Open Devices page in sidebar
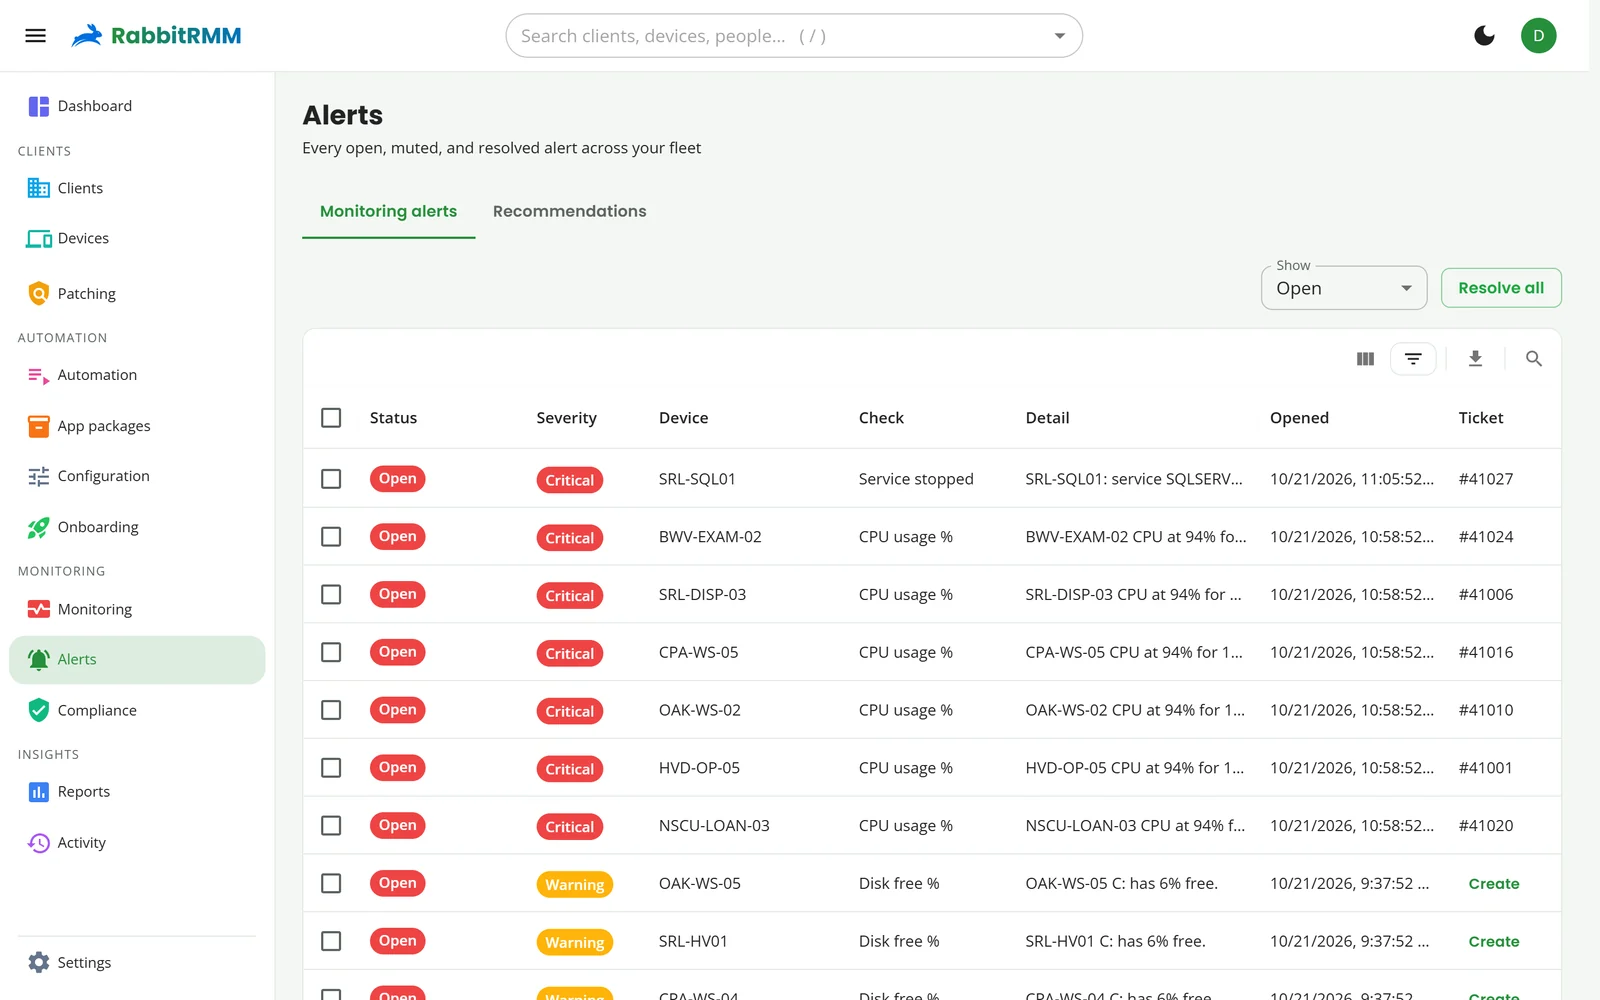The image size is (1600, 1000). [x=137, y=238]
